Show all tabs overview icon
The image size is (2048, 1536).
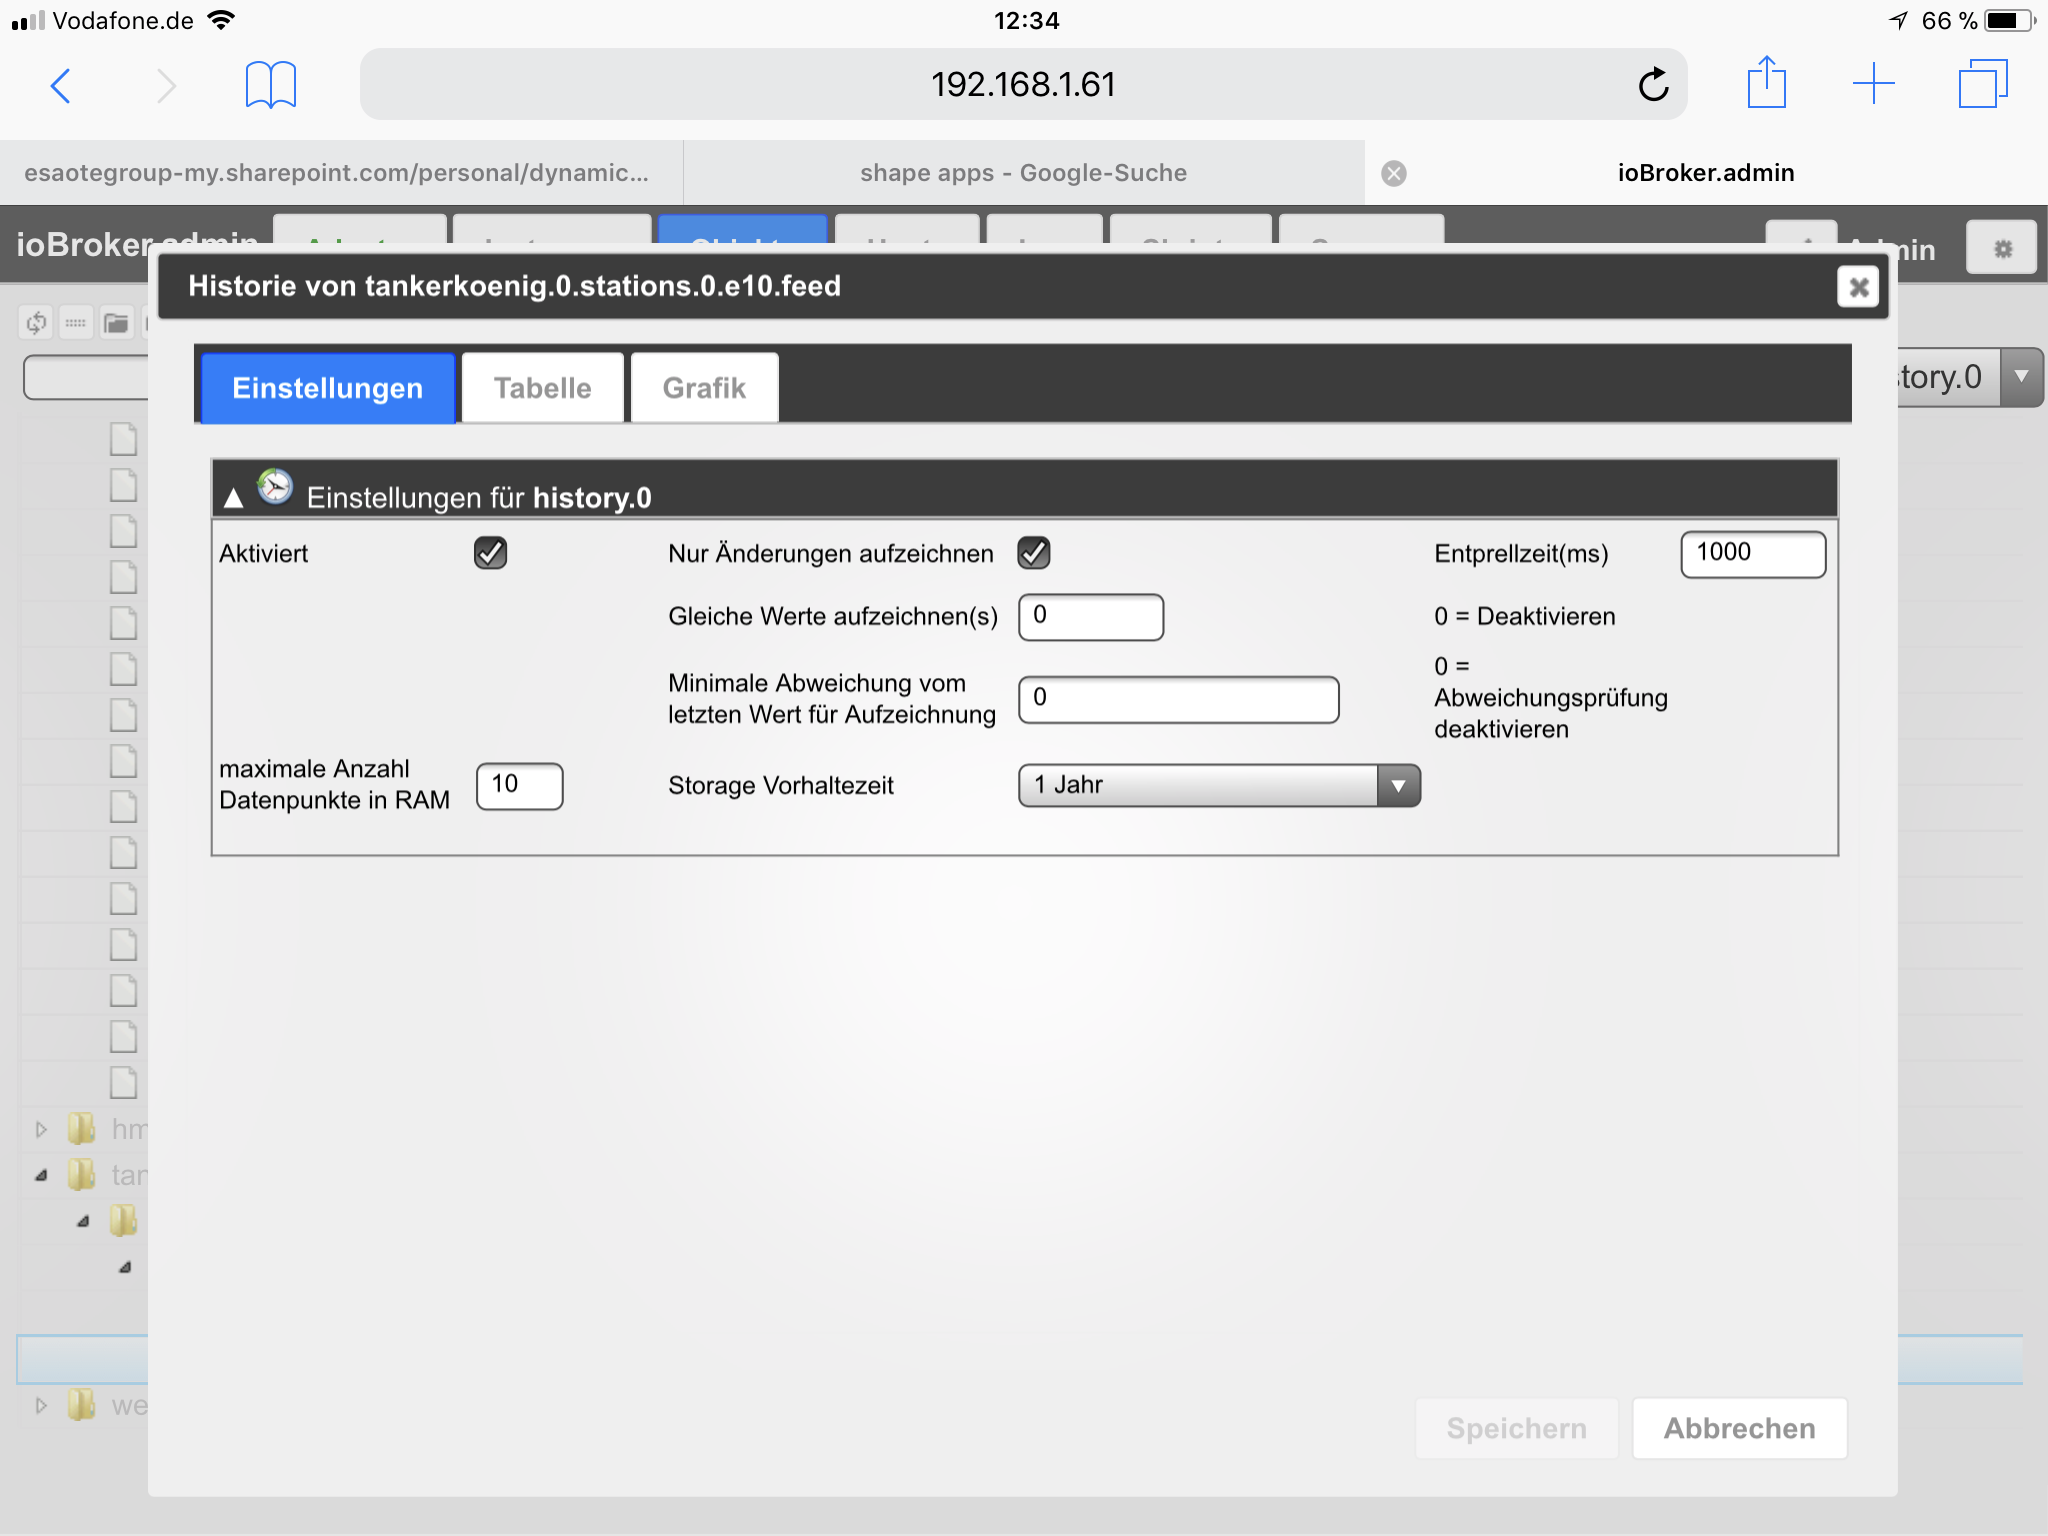(1982, 84)
